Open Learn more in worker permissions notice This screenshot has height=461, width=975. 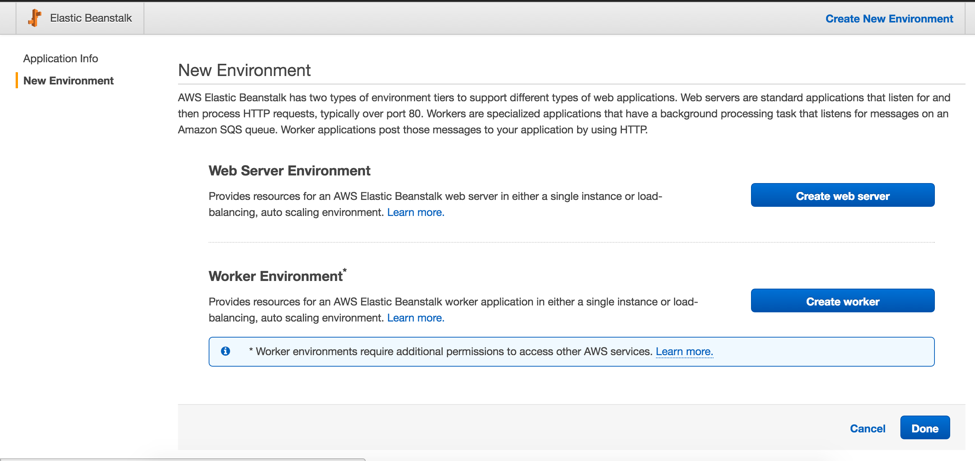pyautogui.click(x=684, y=351)
